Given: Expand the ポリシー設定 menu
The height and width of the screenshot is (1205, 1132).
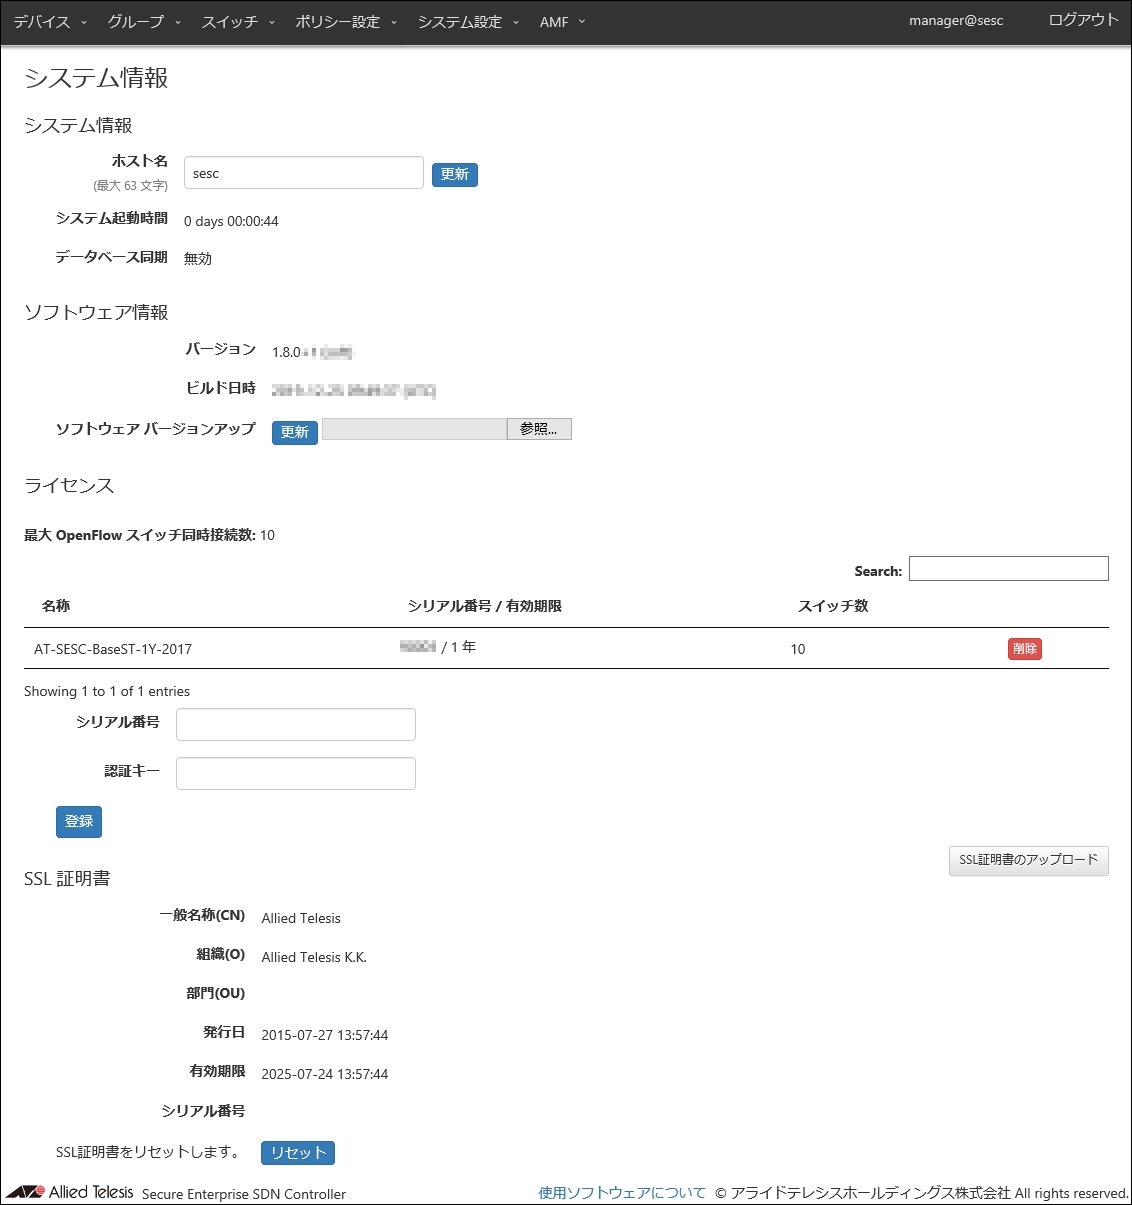Looking at the screenshot, I should click(x=346, y=21).
